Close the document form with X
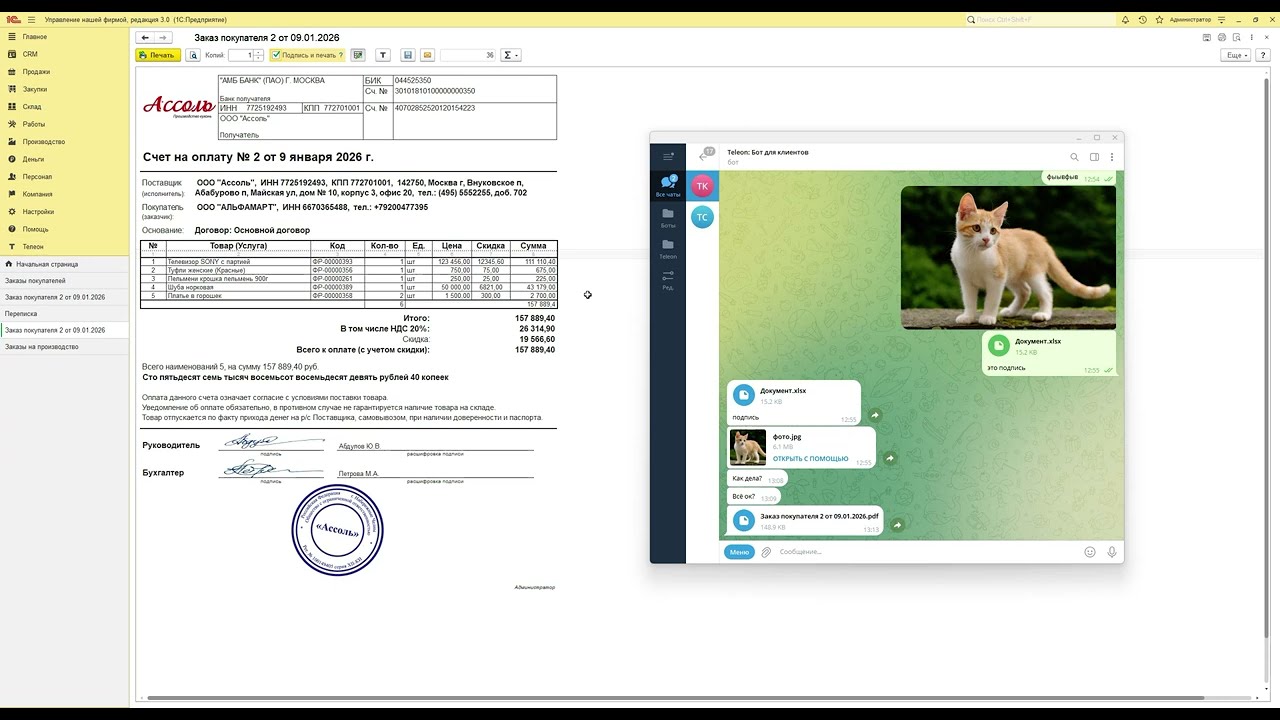Viewport: 1280px width, 720px height. [x=1265, y=38]
